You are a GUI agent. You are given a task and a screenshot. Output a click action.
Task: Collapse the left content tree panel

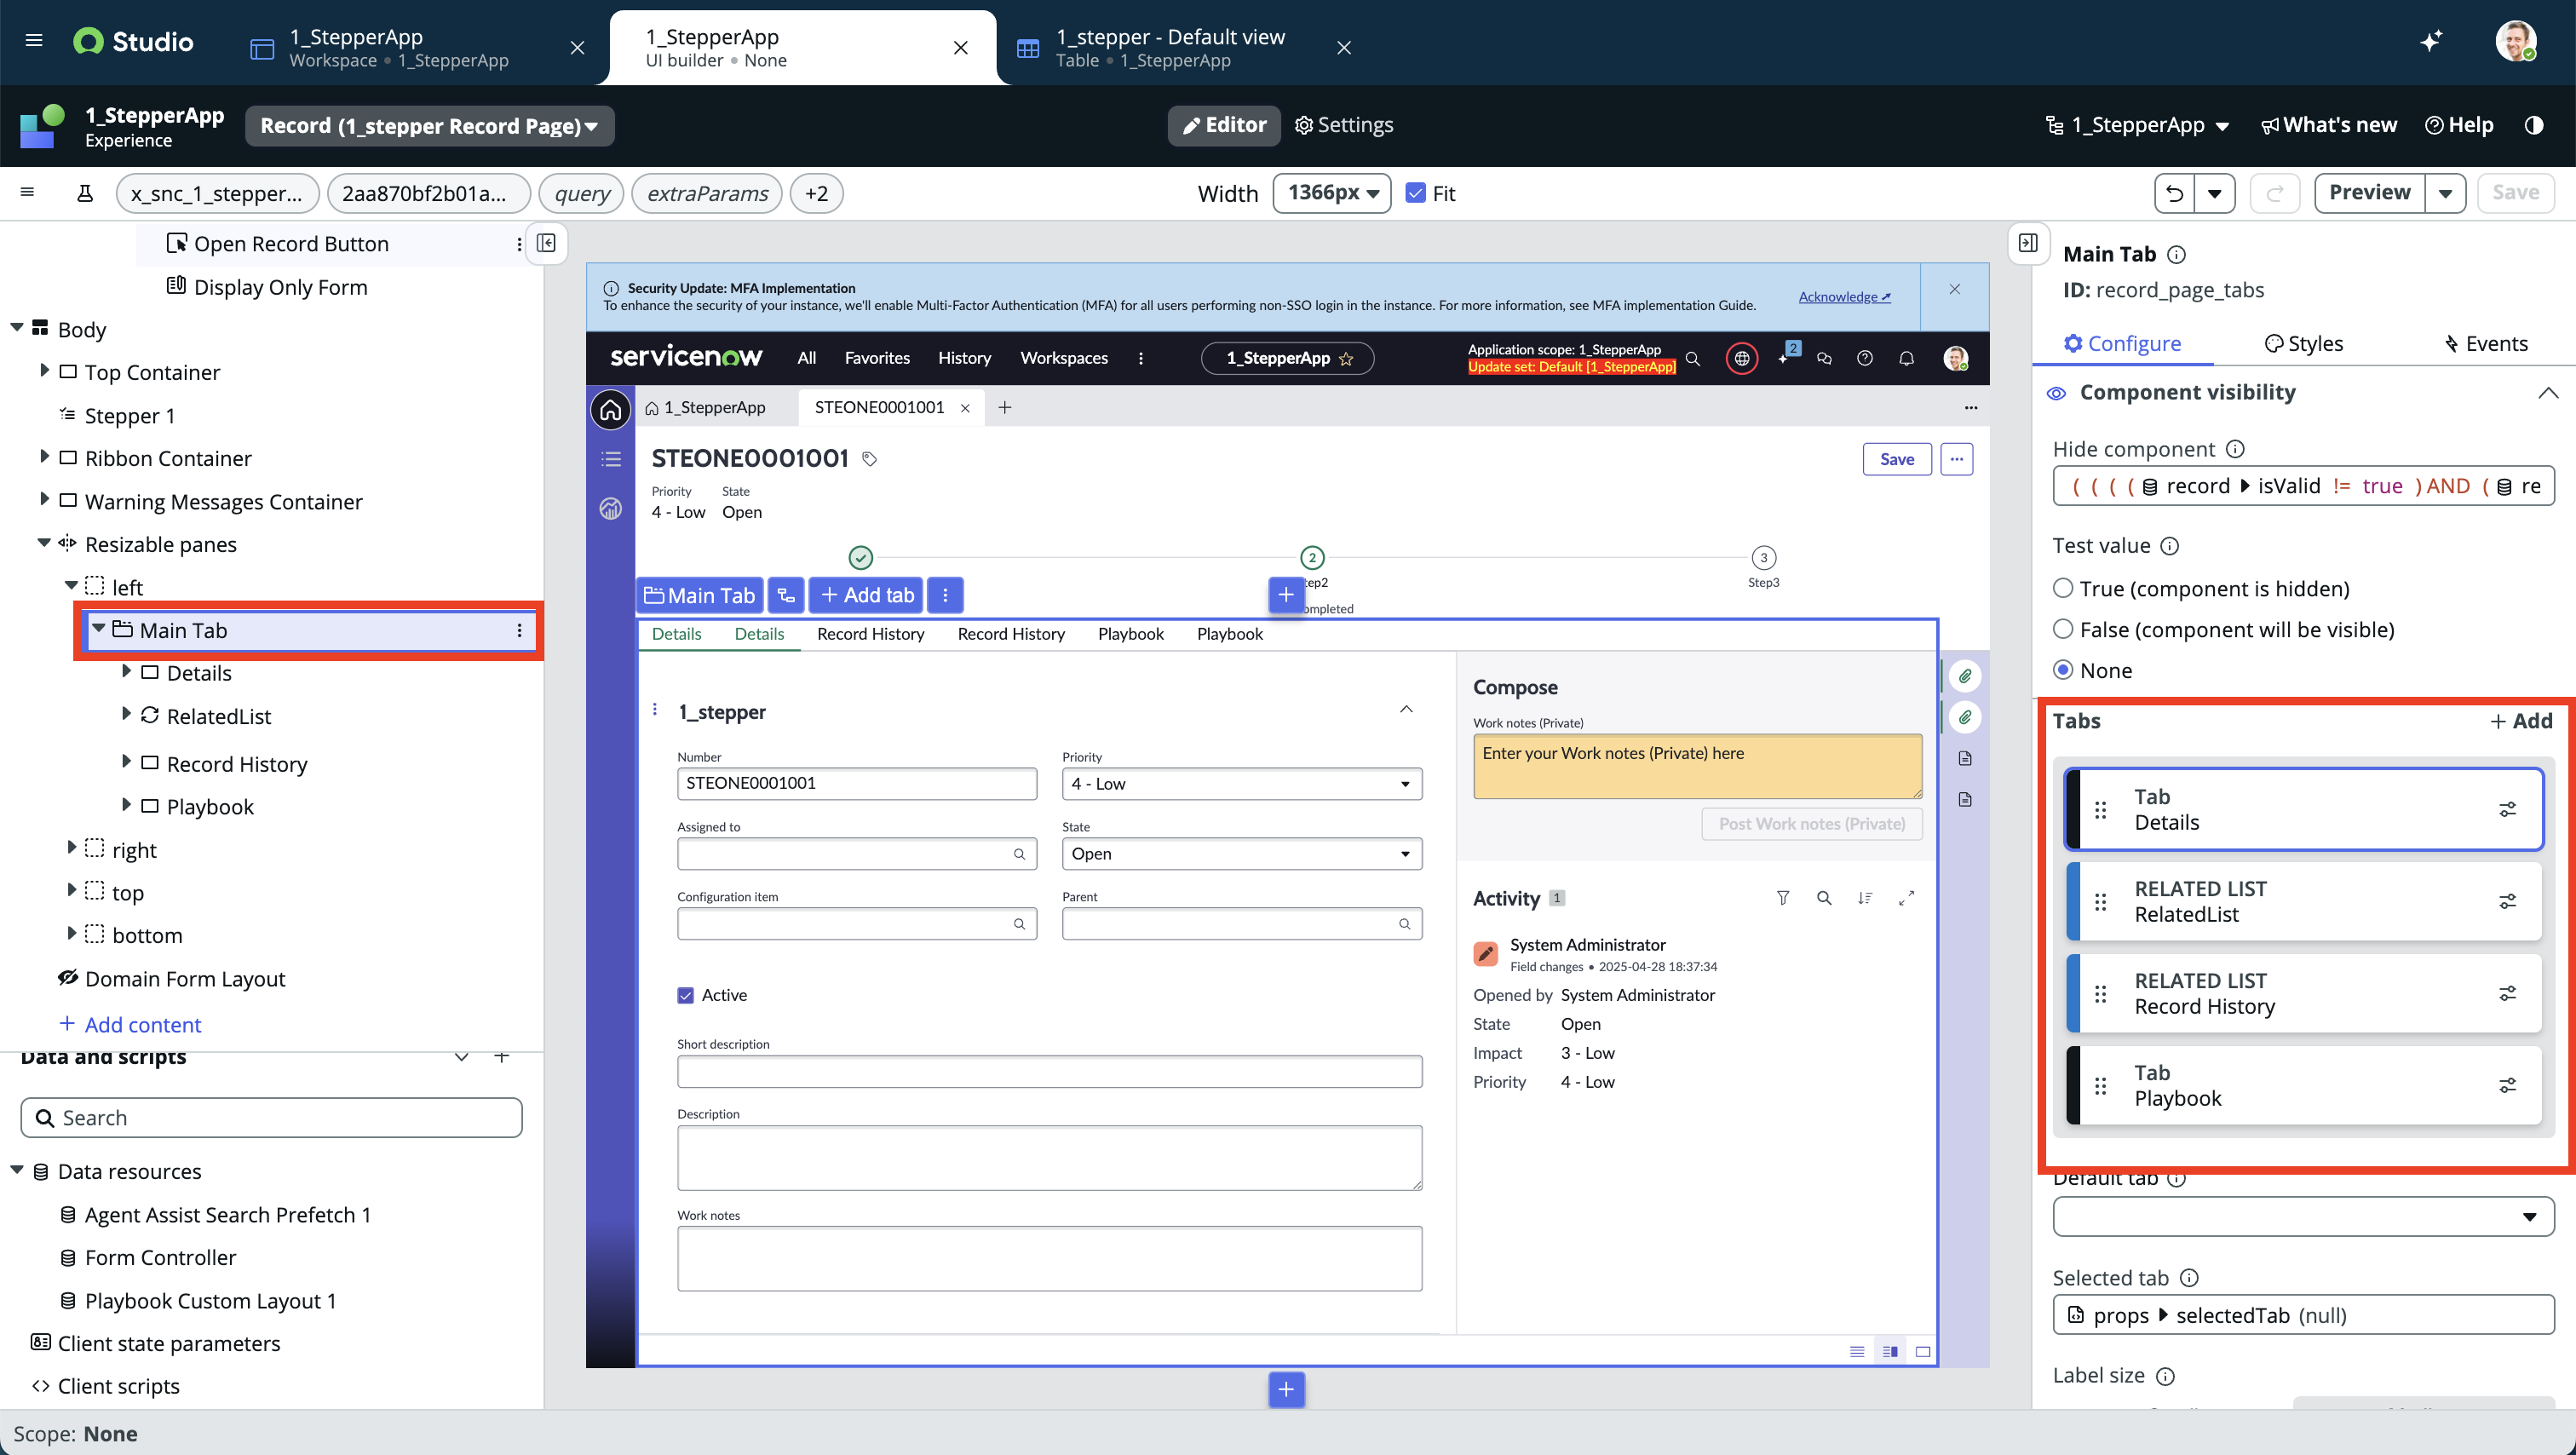[x=546, y=243]
